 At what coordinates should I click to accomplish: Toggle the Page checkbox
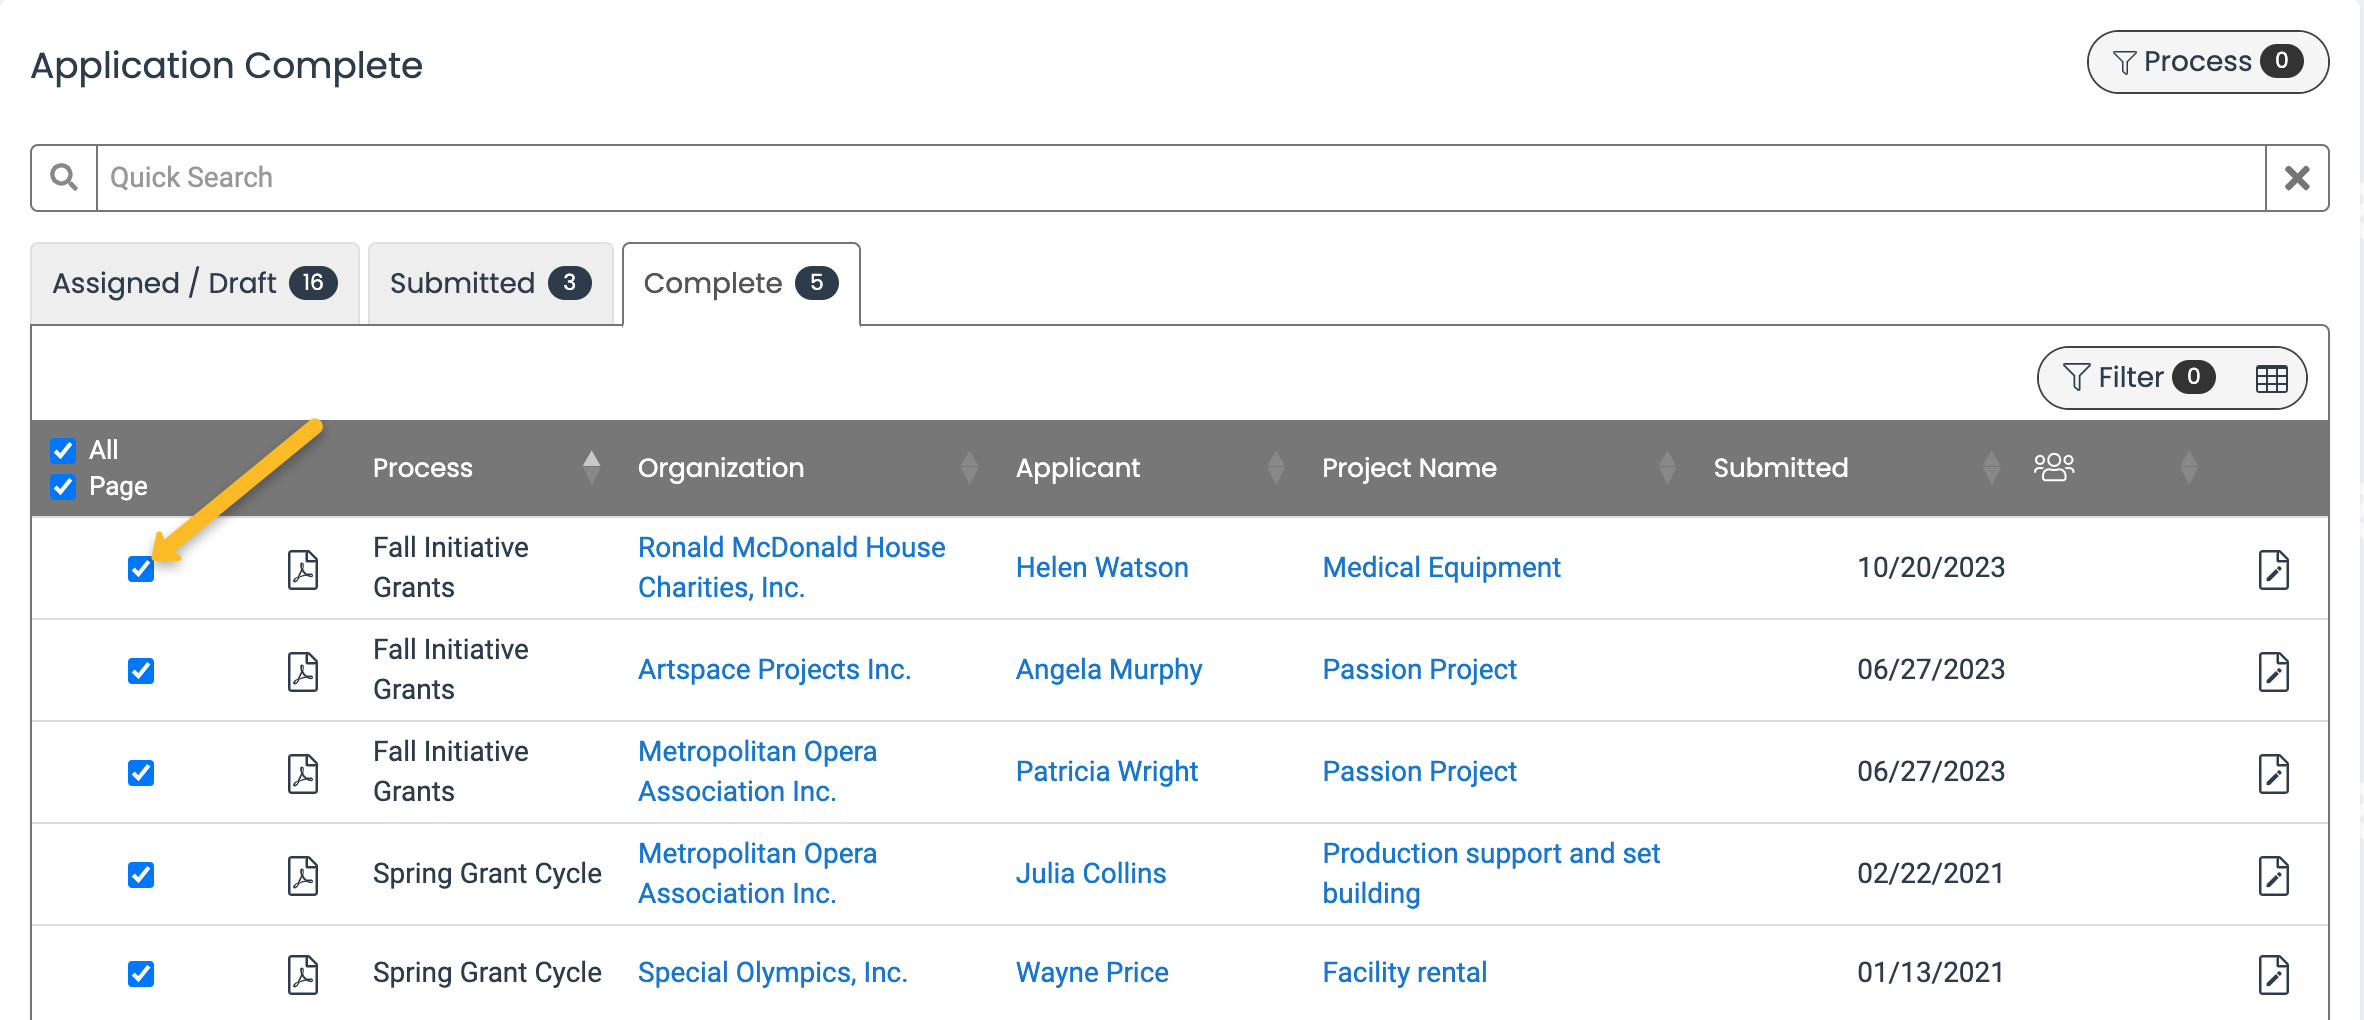[63, 487]
